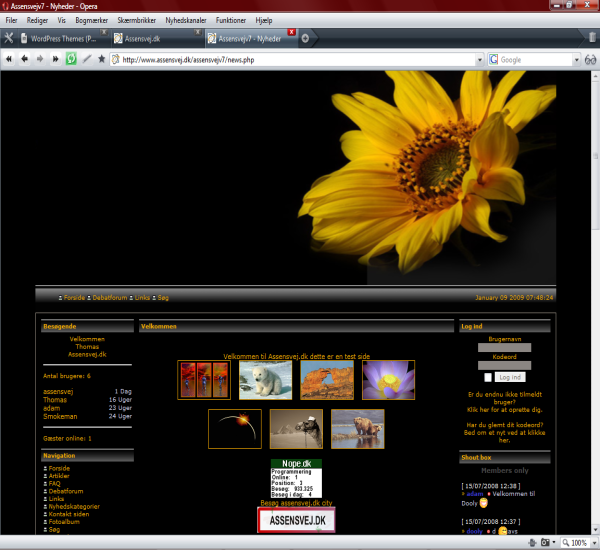
Task: Close the Assensvej.dk tab
Action: pyautogui.click(x=197, y=32)
